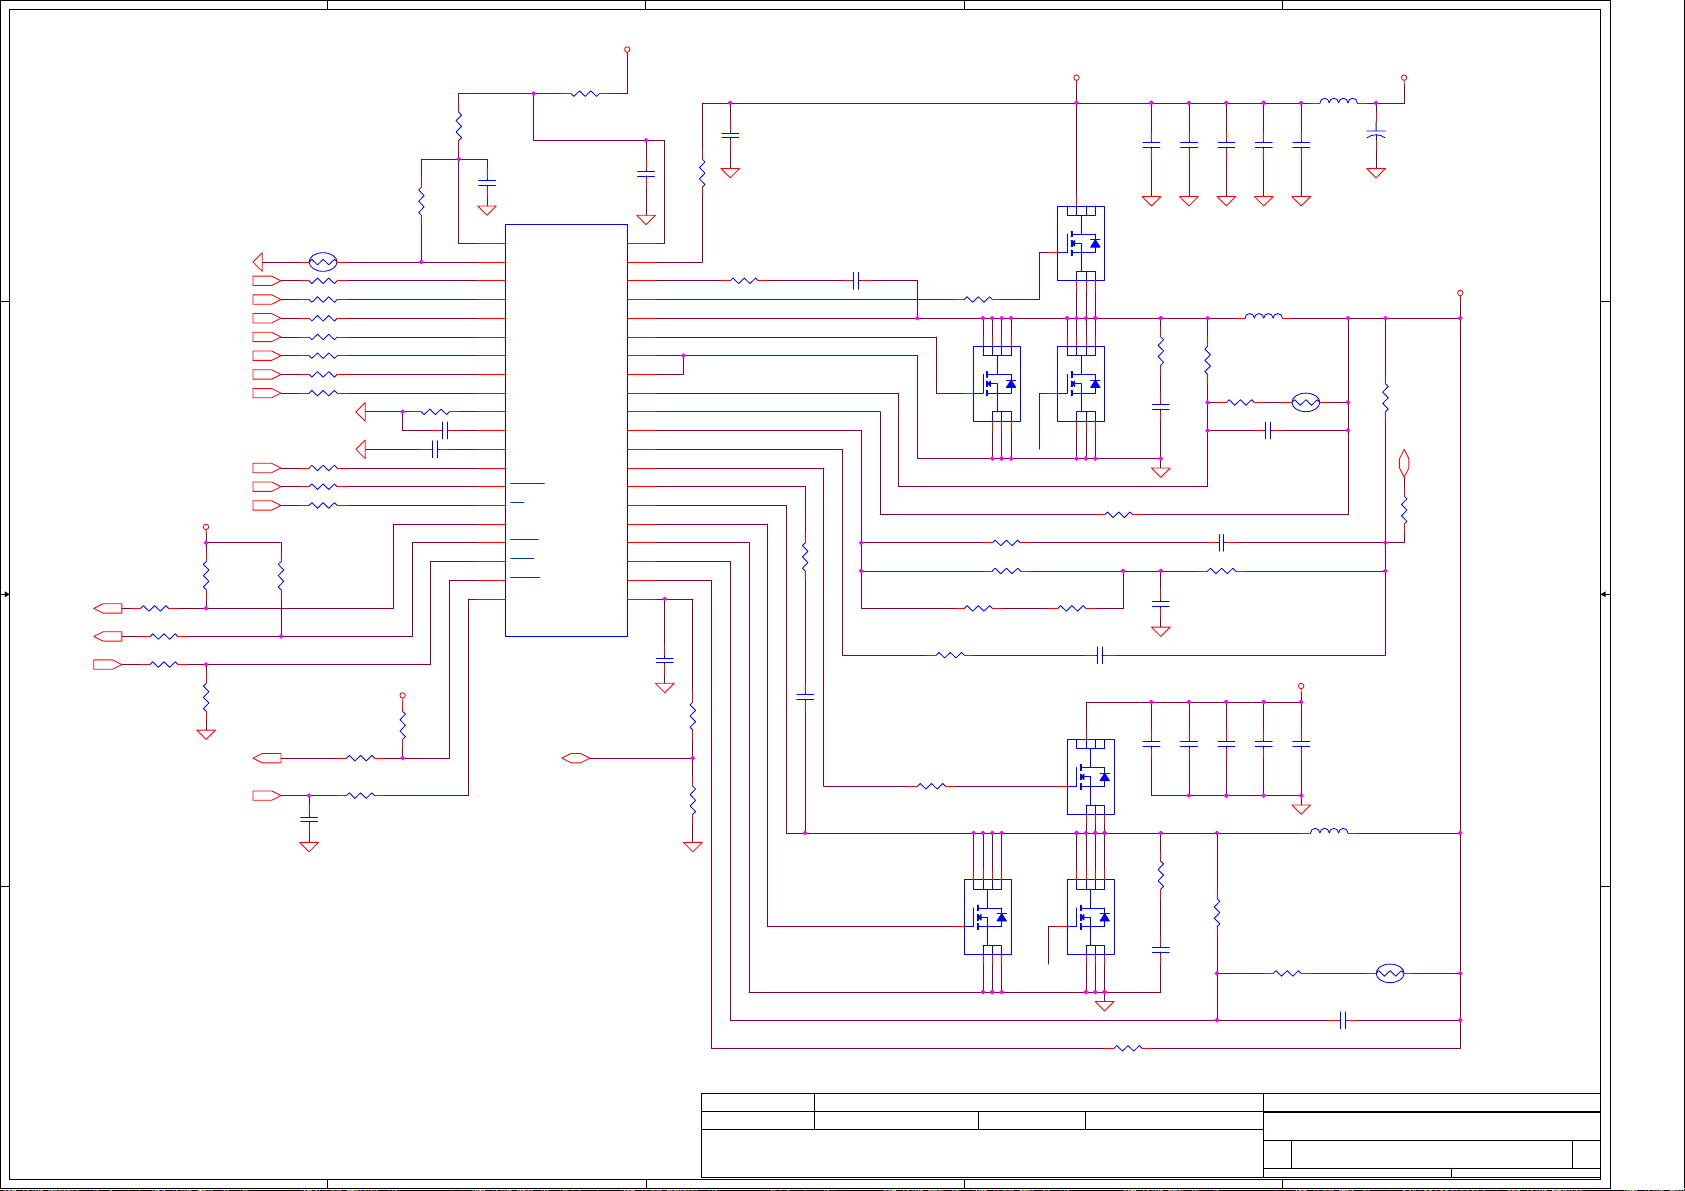Select the large central IC rectangle
The image size is (1685, 1191).
pyautogui.click(x=566, y=430)
